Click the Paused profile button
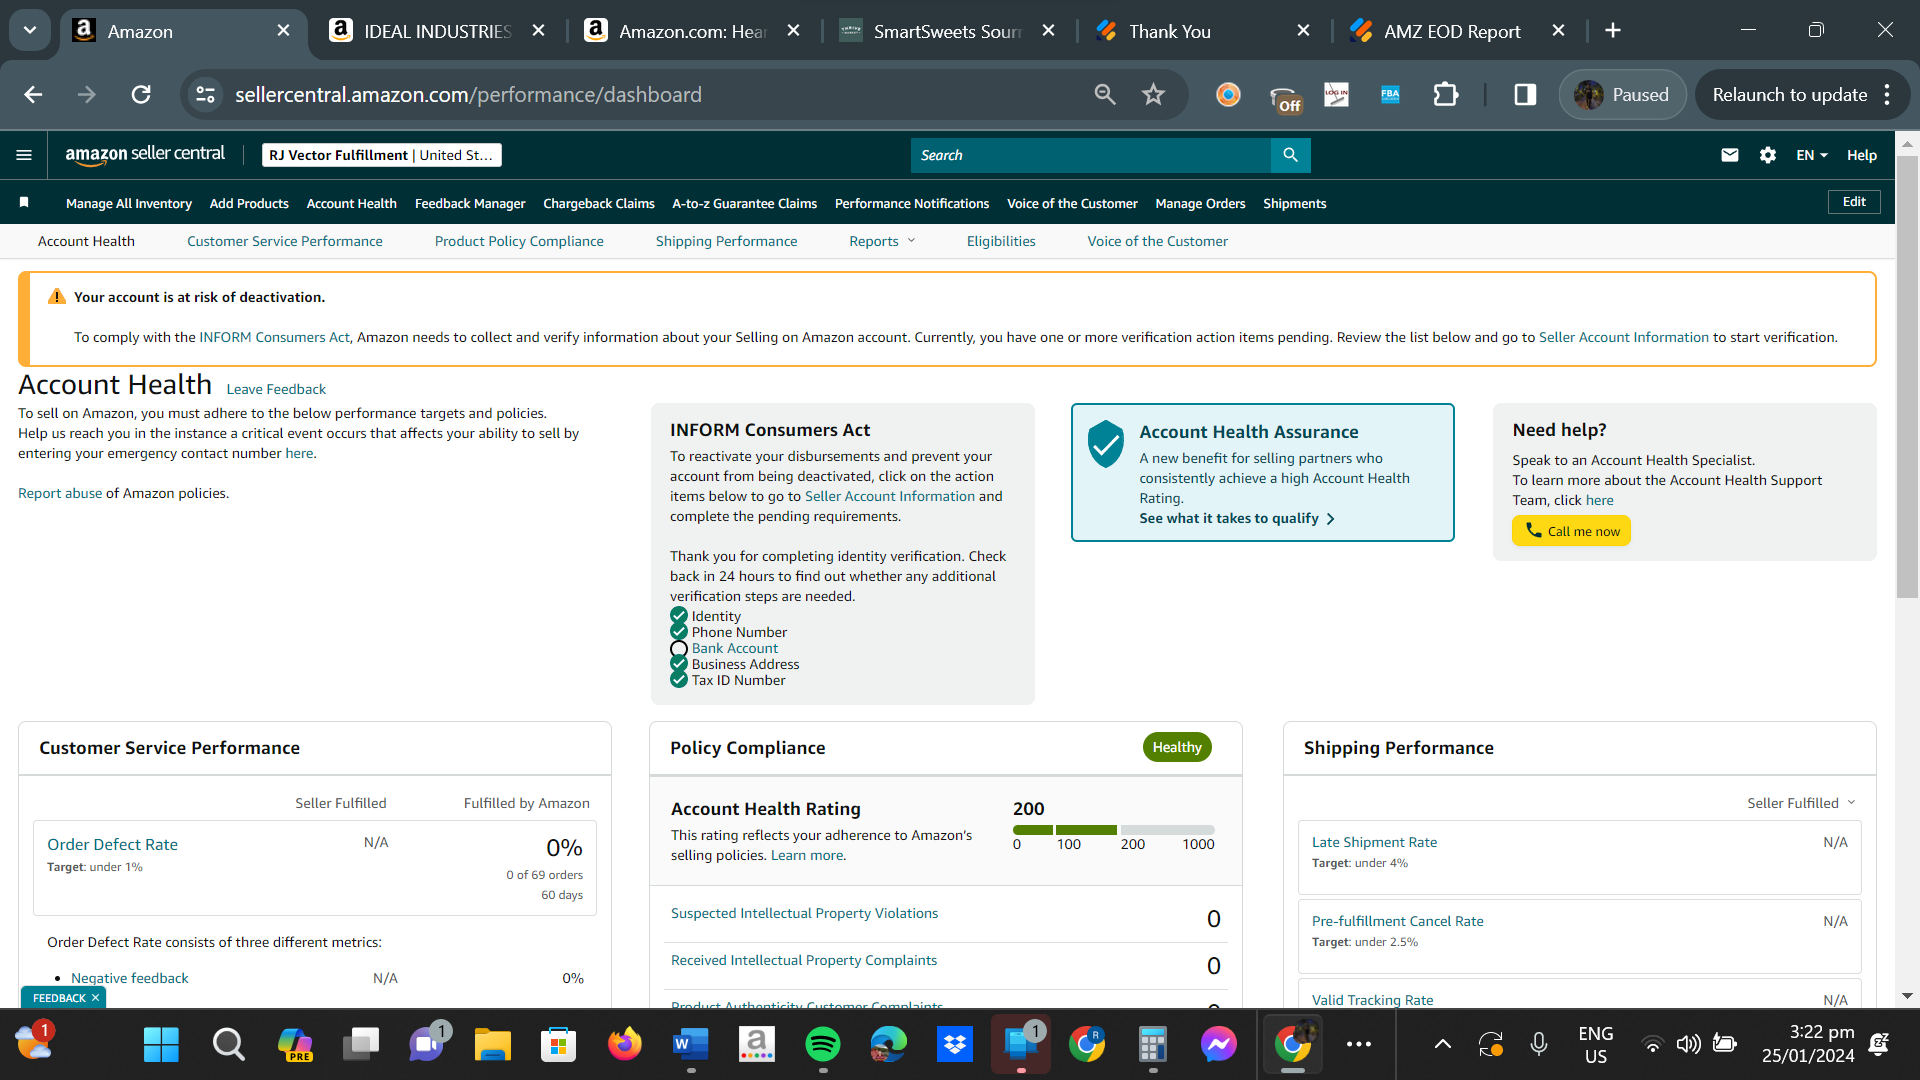The image size is (1920, 1080). (x=1622, y=95)
